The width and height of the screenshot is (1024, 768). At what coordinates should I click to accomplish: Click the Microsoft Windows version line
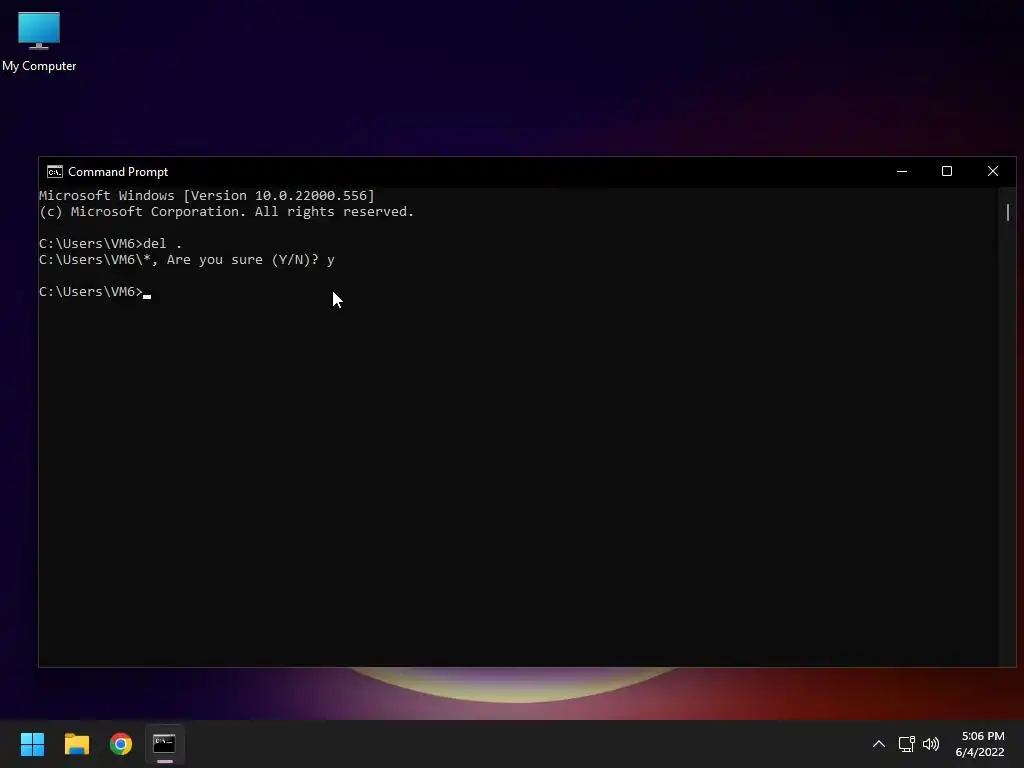[207, 196]
